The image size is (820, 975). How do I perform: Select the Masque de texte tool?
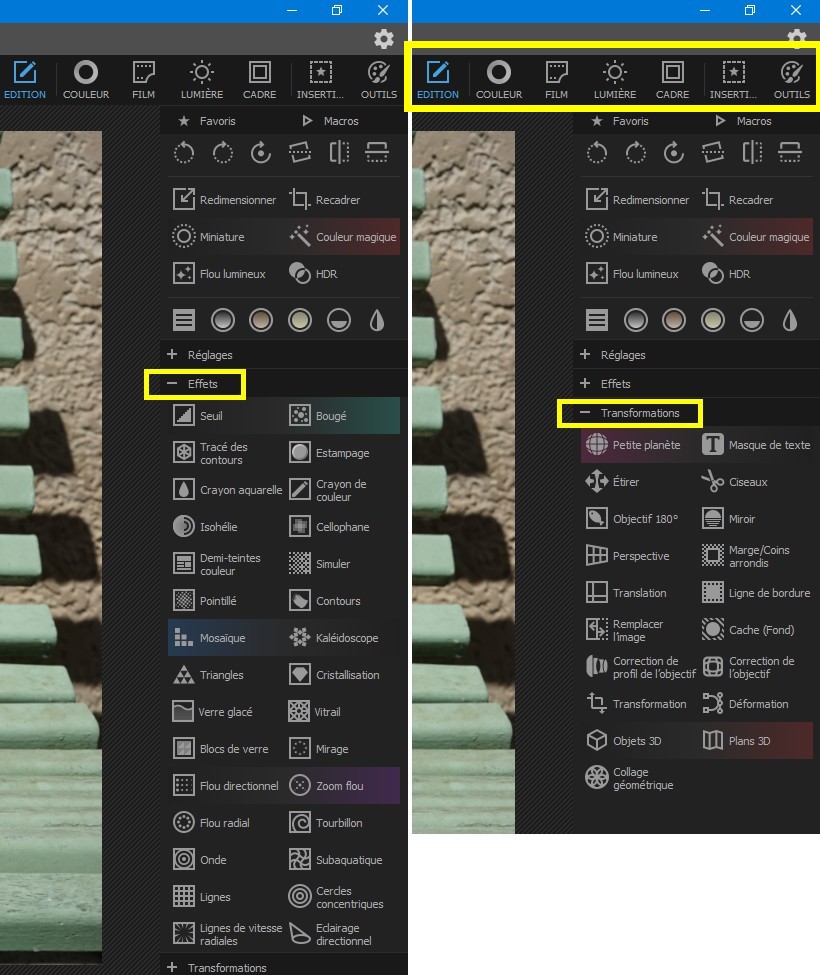(x=756, y=445)
